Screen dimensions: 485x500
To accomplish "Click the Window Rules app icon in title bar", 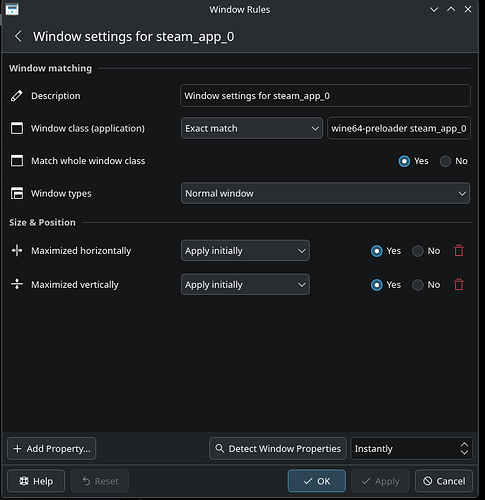I will coord(12,9).
